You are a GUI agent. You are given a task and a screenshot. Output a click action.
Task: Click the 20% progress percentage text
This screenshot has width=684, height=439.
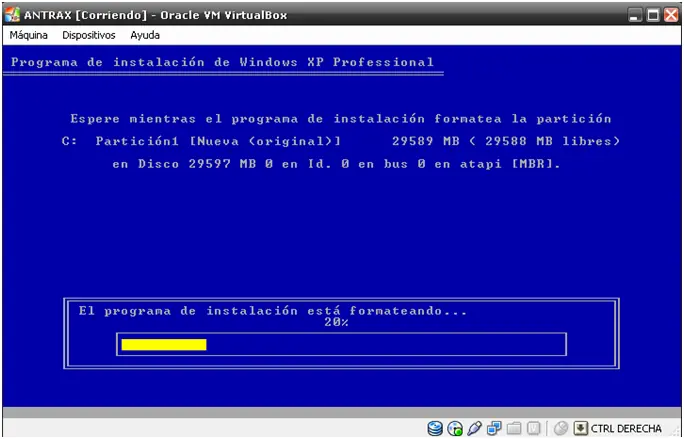coord(336,322)
